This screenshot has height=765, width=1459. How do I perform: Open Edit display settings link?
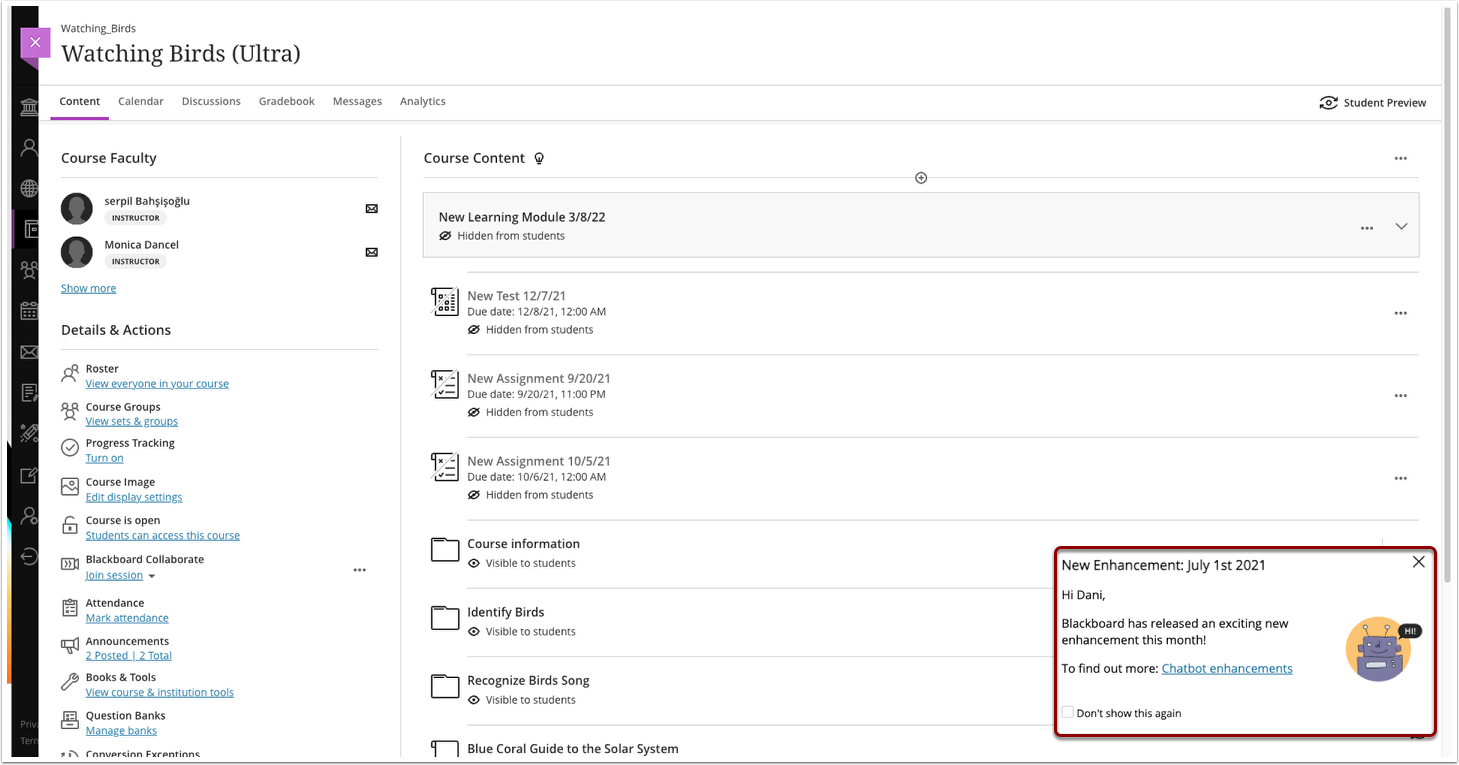134,497
